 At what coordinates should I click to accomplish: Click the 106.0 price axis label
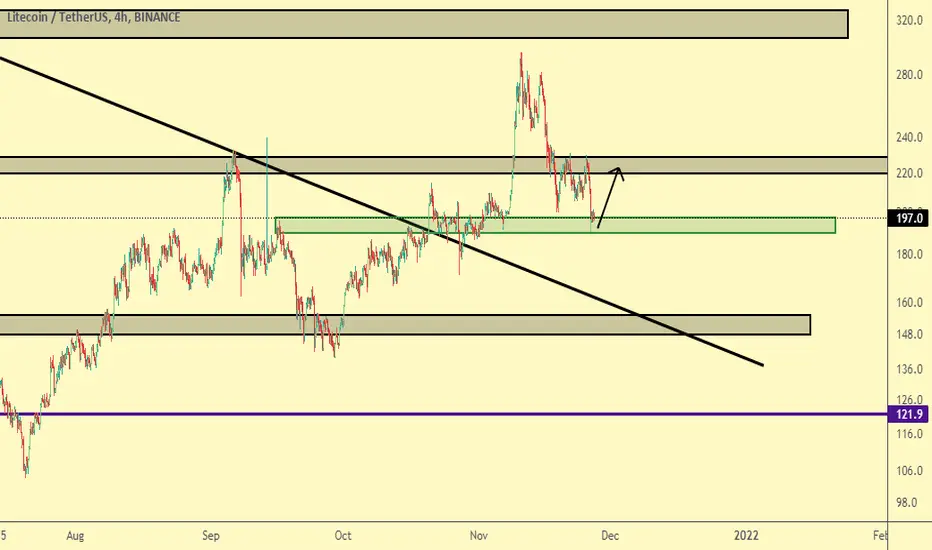(909, 471)
